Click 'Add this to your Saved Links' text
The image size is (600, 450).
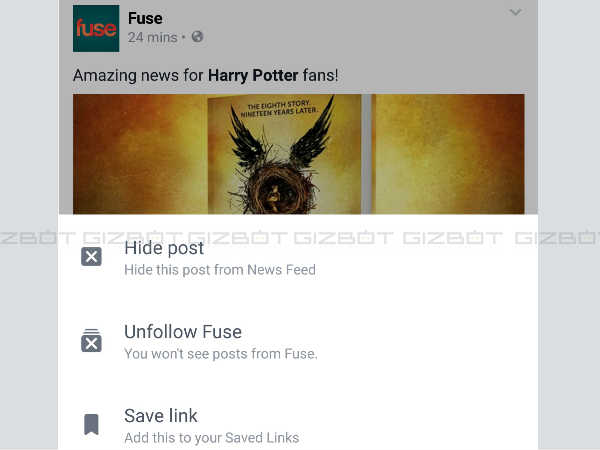[x=211, y=438]
